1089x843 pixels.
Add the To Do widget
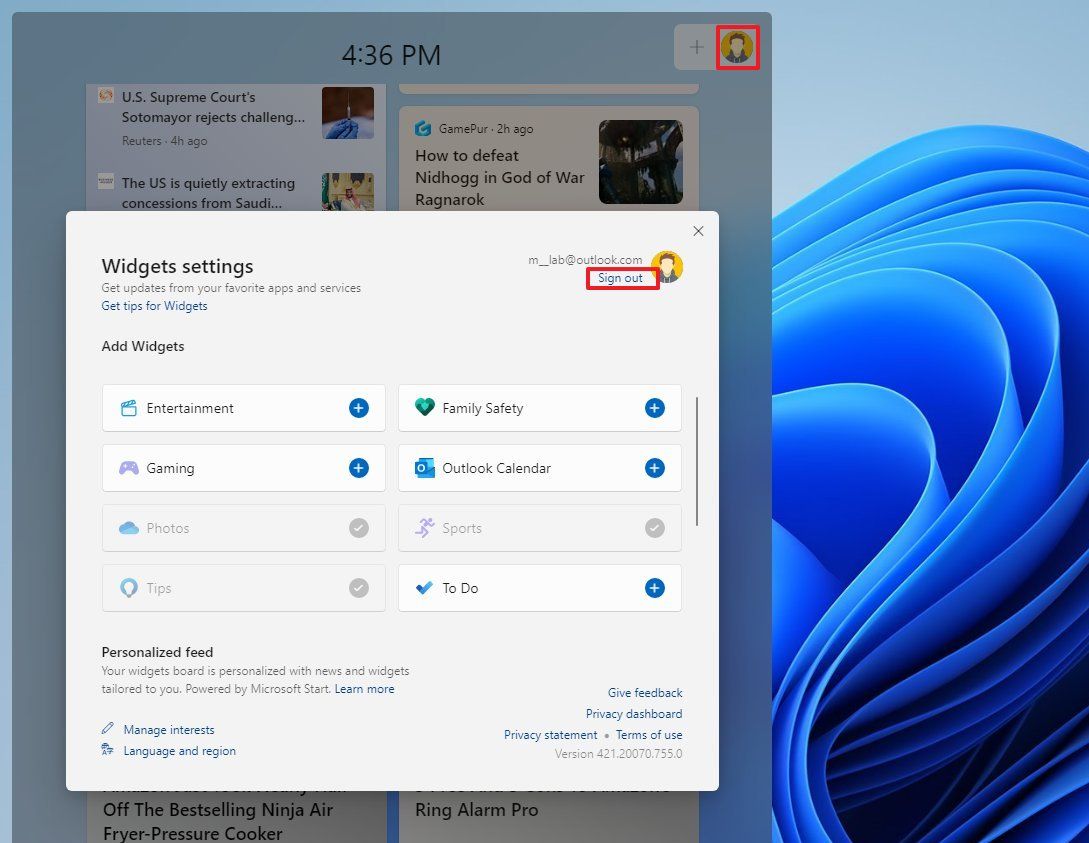click(x=654, y=588)
